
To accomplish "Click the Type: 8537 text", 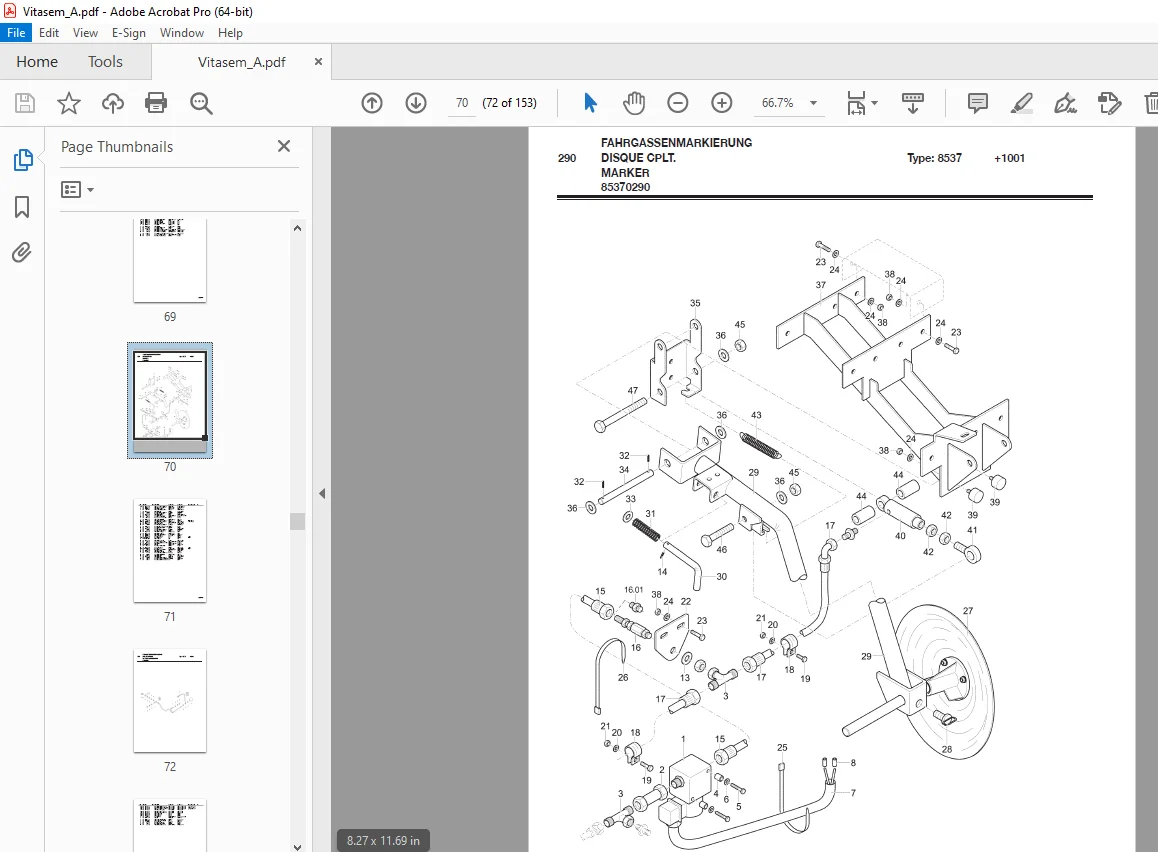I will tap(934, 158).
